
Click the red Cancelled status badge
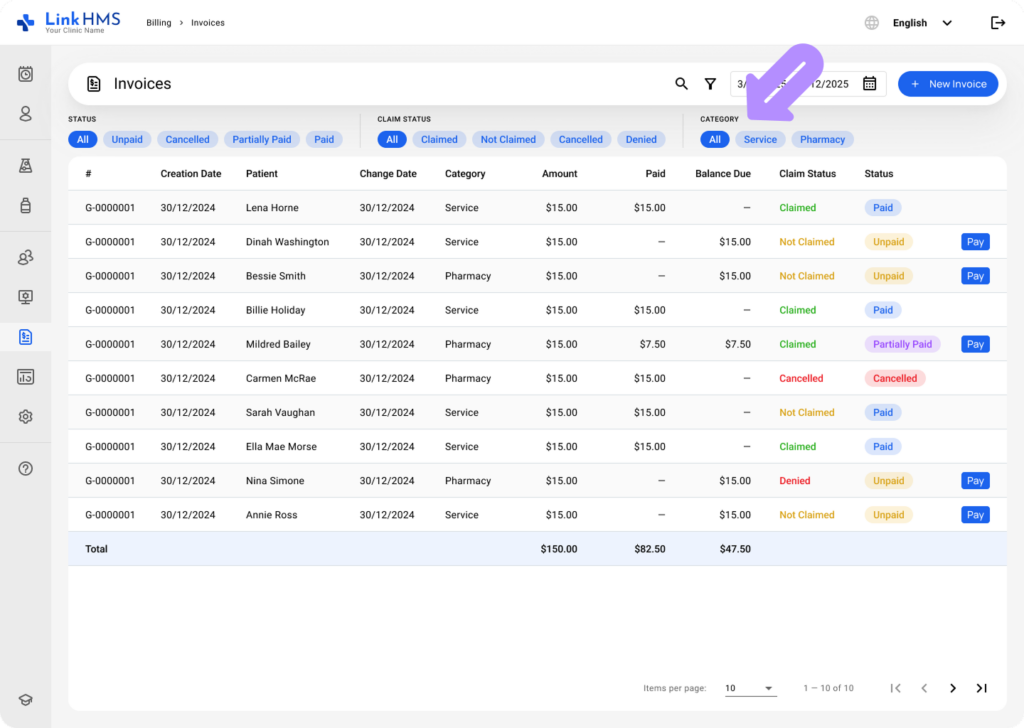(x=895, y=378)
